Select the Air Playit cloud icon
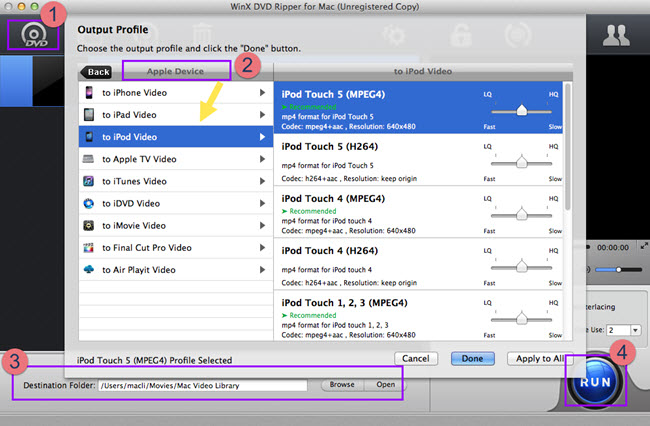650x426 pixels. click(88, 269)
